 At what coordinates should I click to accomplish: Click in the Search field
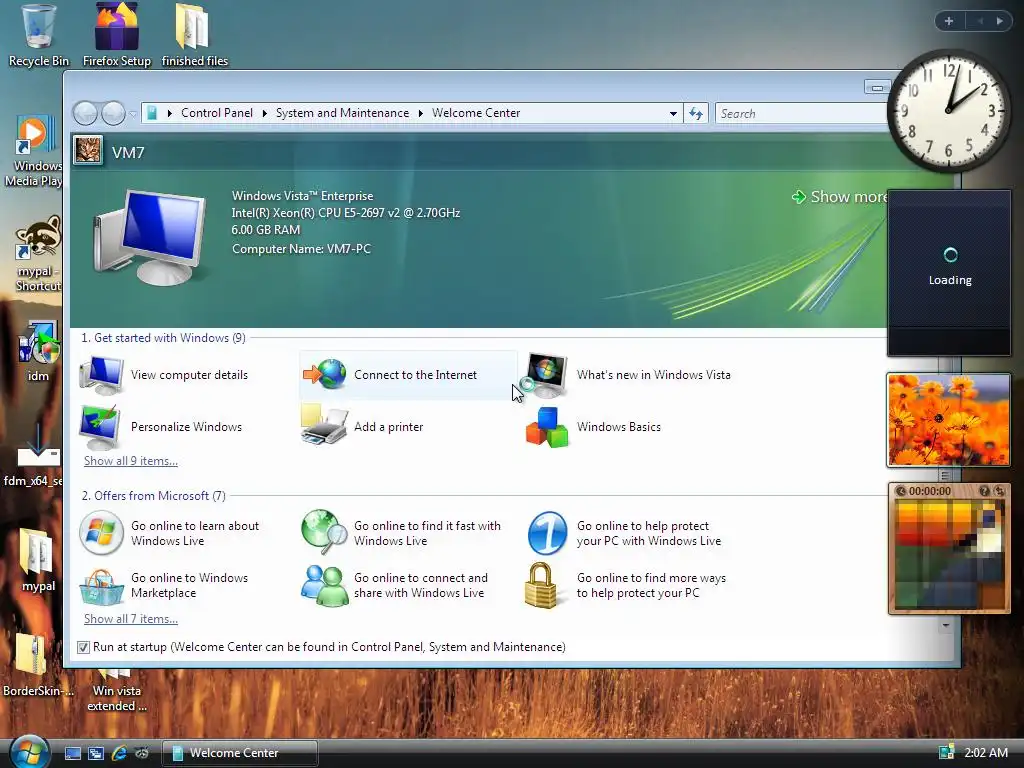(x=802, y=114)
